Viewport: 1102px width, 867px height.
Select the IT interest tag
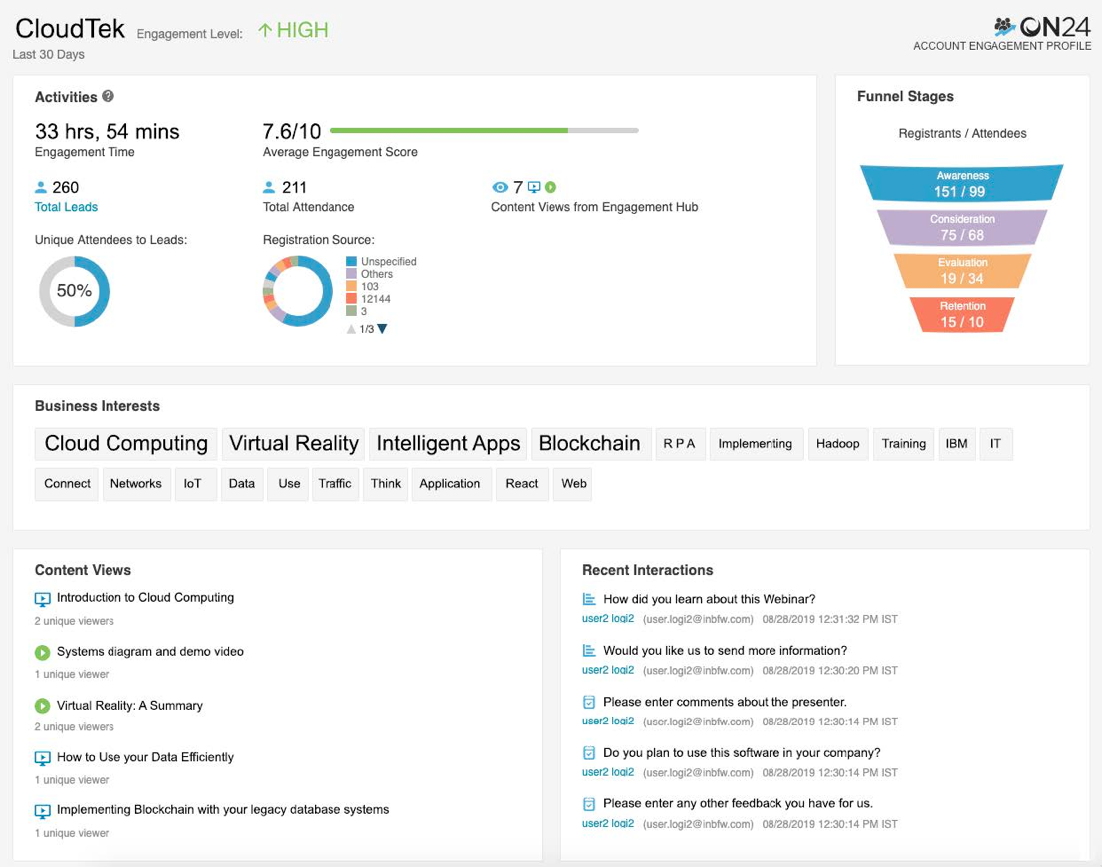tap(996, 443)
